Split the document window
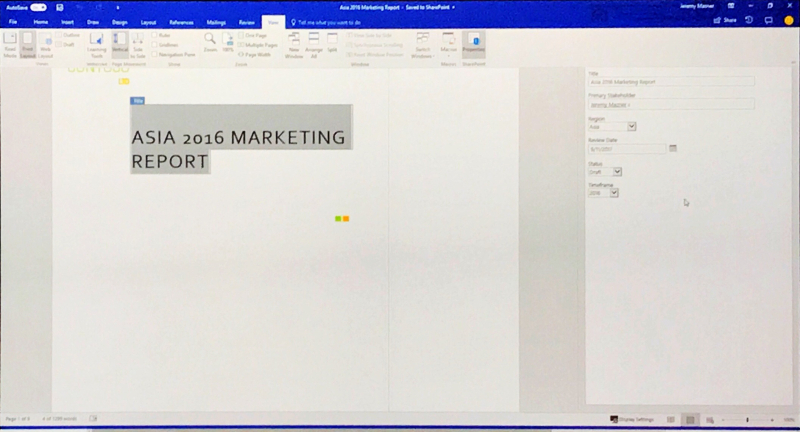 tap(332, 43)
